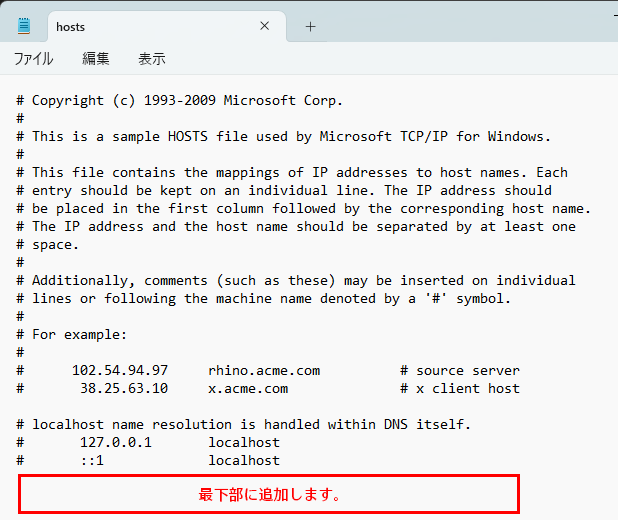
Task: Open the 編集 menu
Action: tap(96, 59)
